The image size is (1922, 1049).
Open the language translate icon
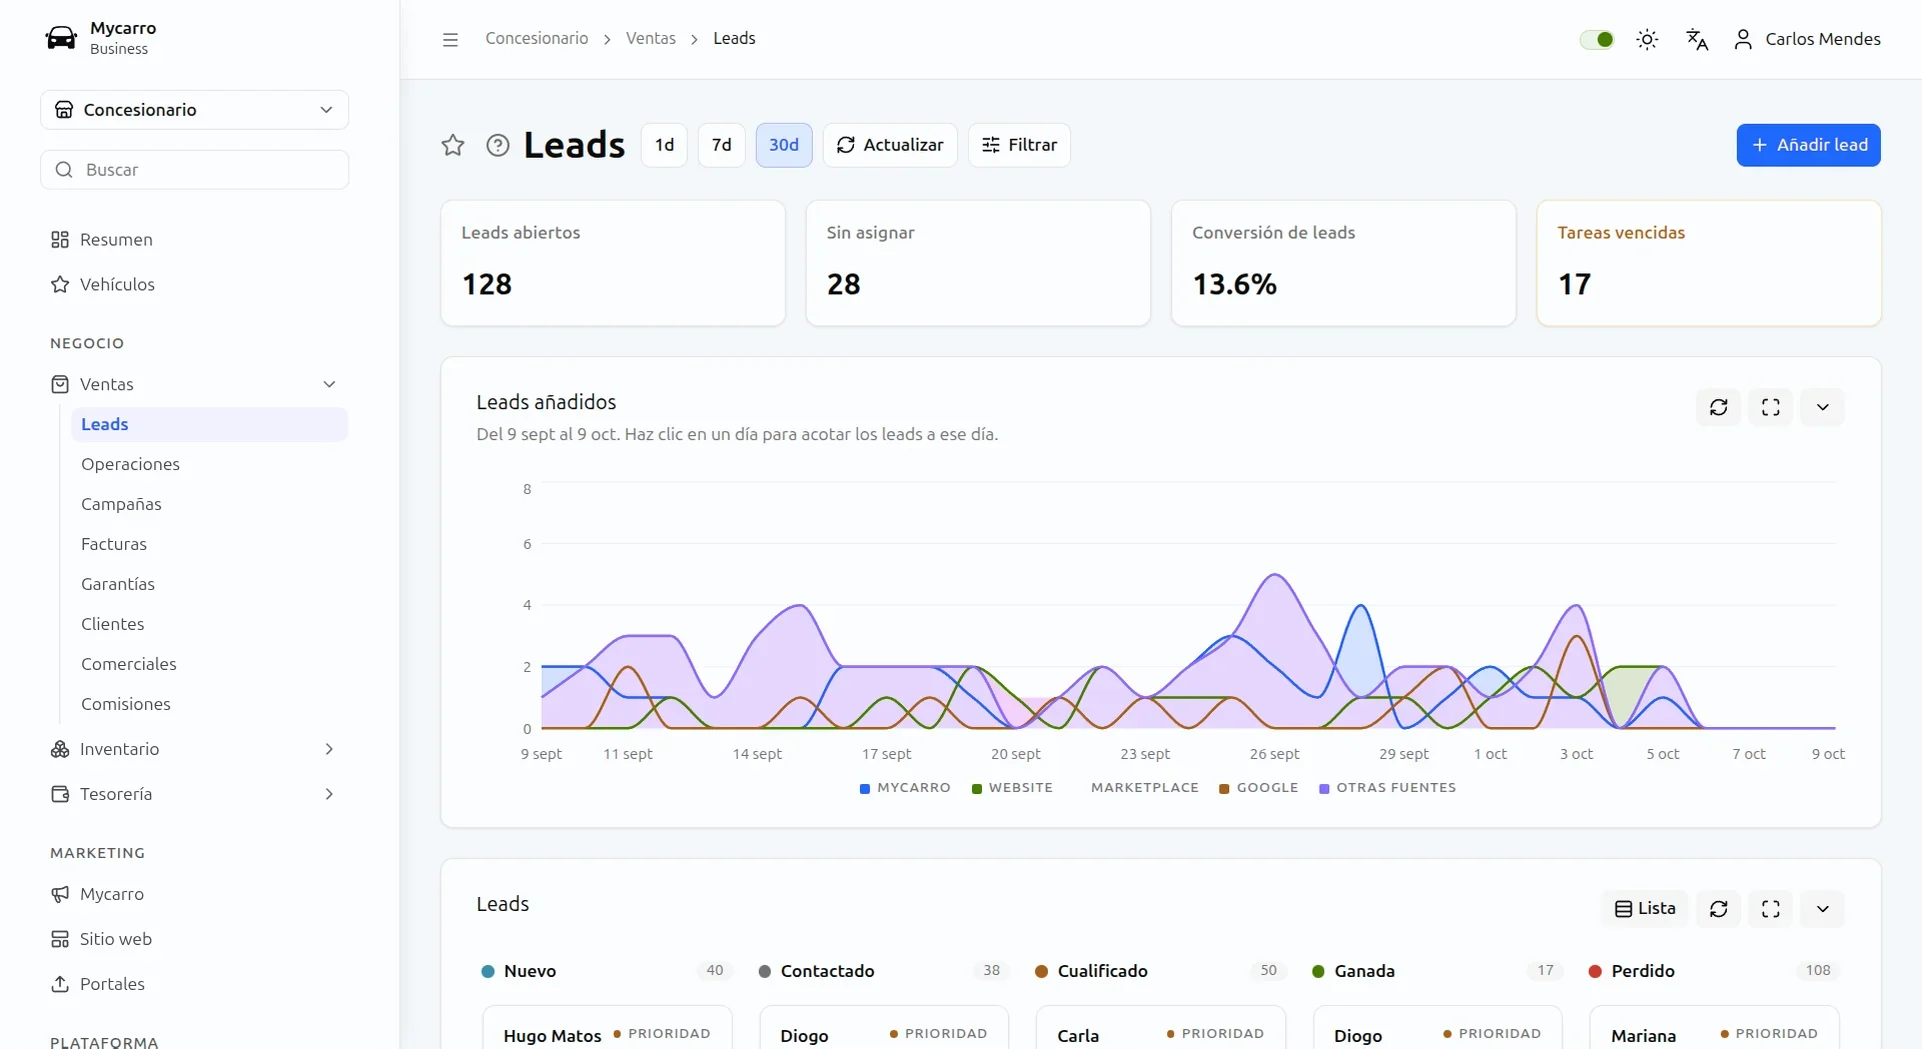click(1697, 39)
